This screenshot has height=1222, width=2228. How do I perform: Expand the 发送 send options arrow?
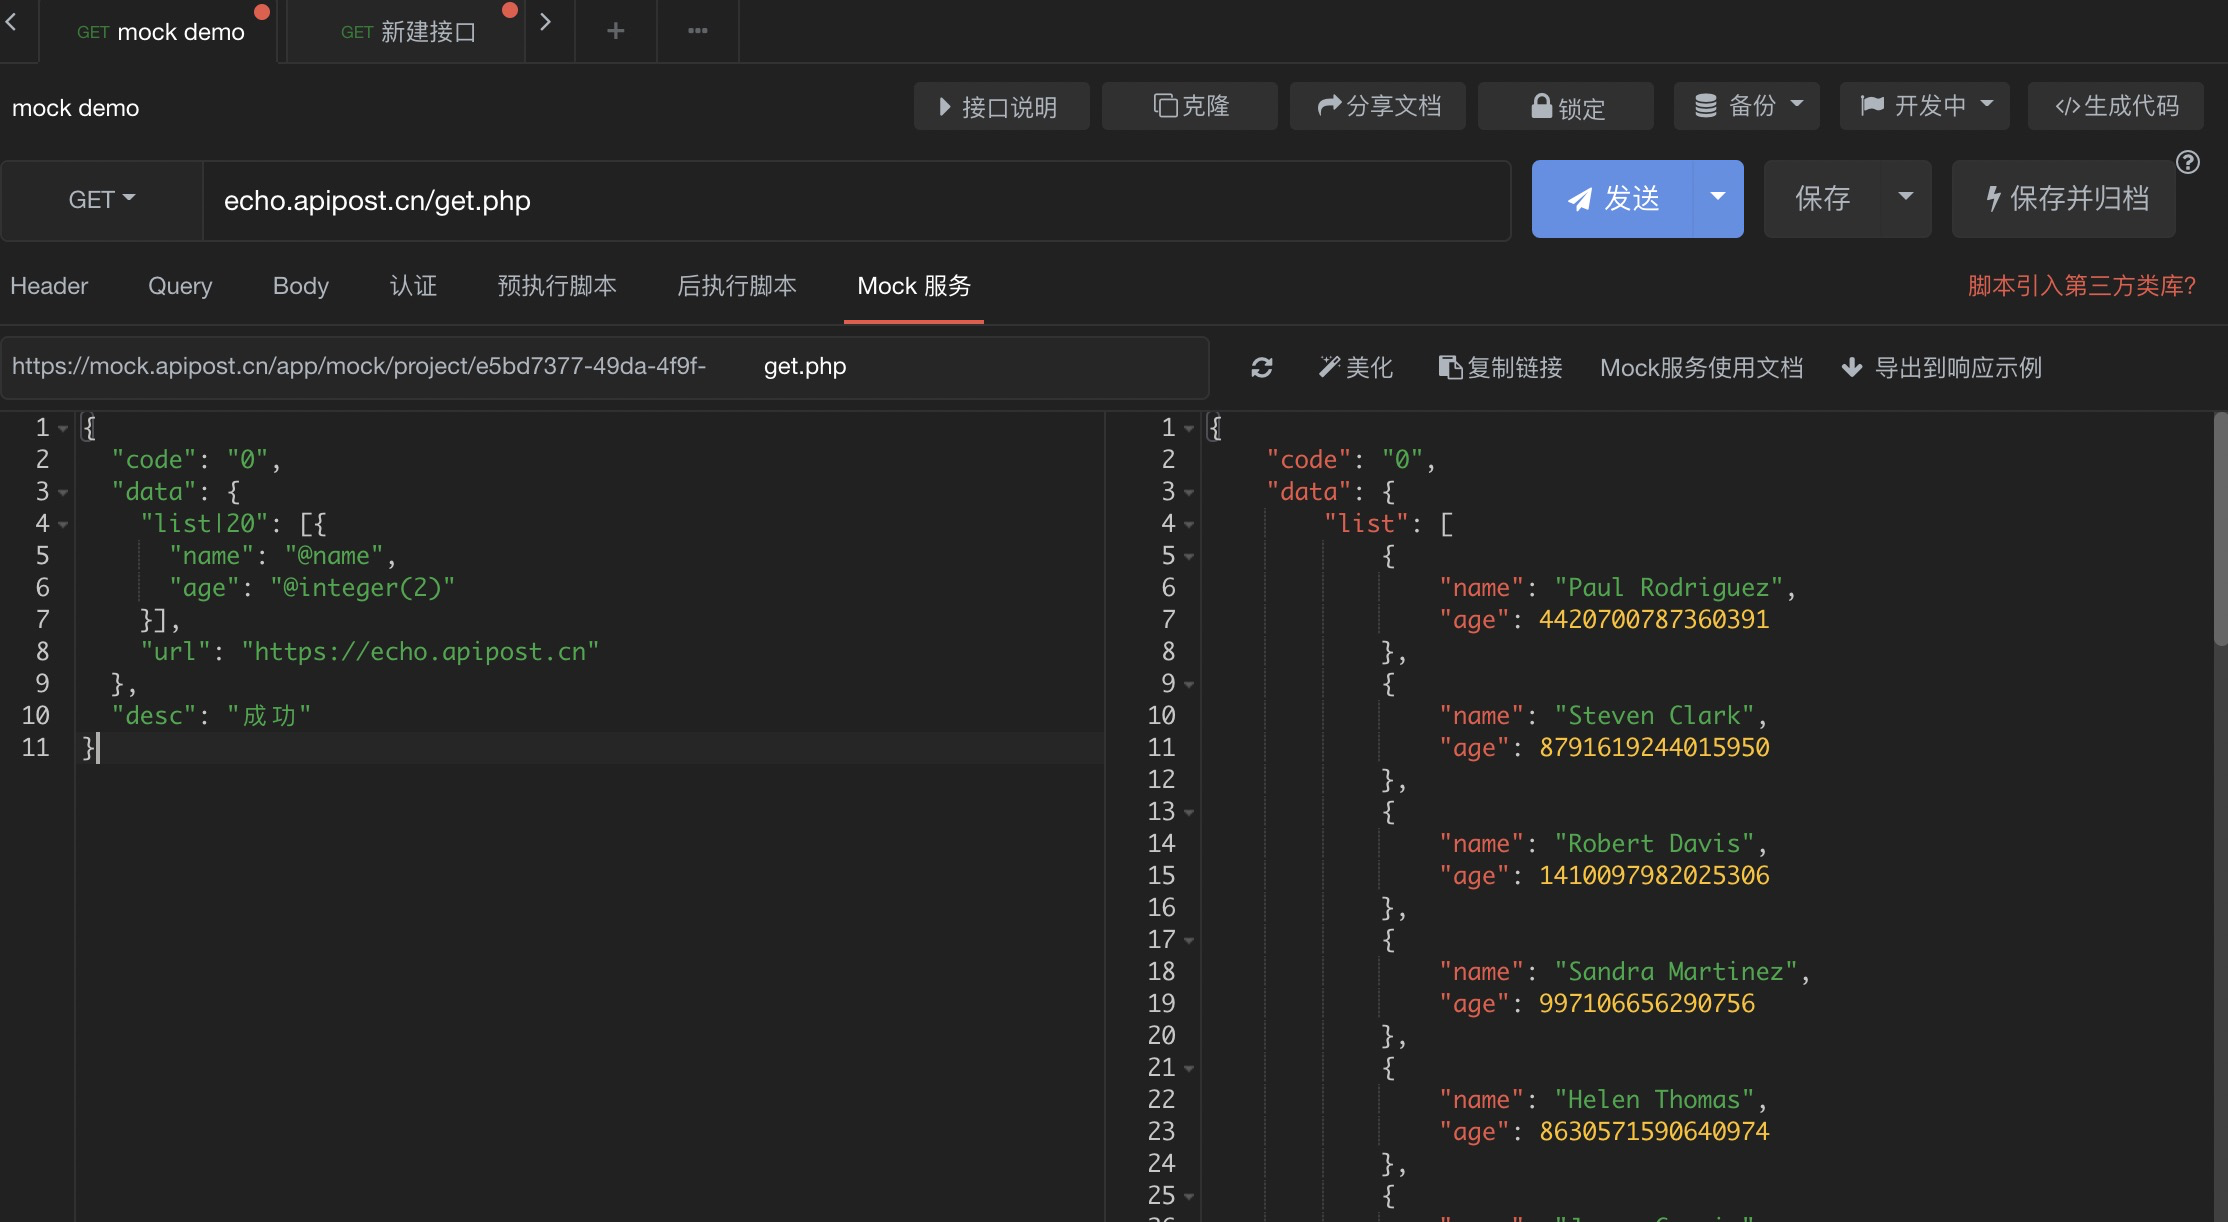[1718, 198]
